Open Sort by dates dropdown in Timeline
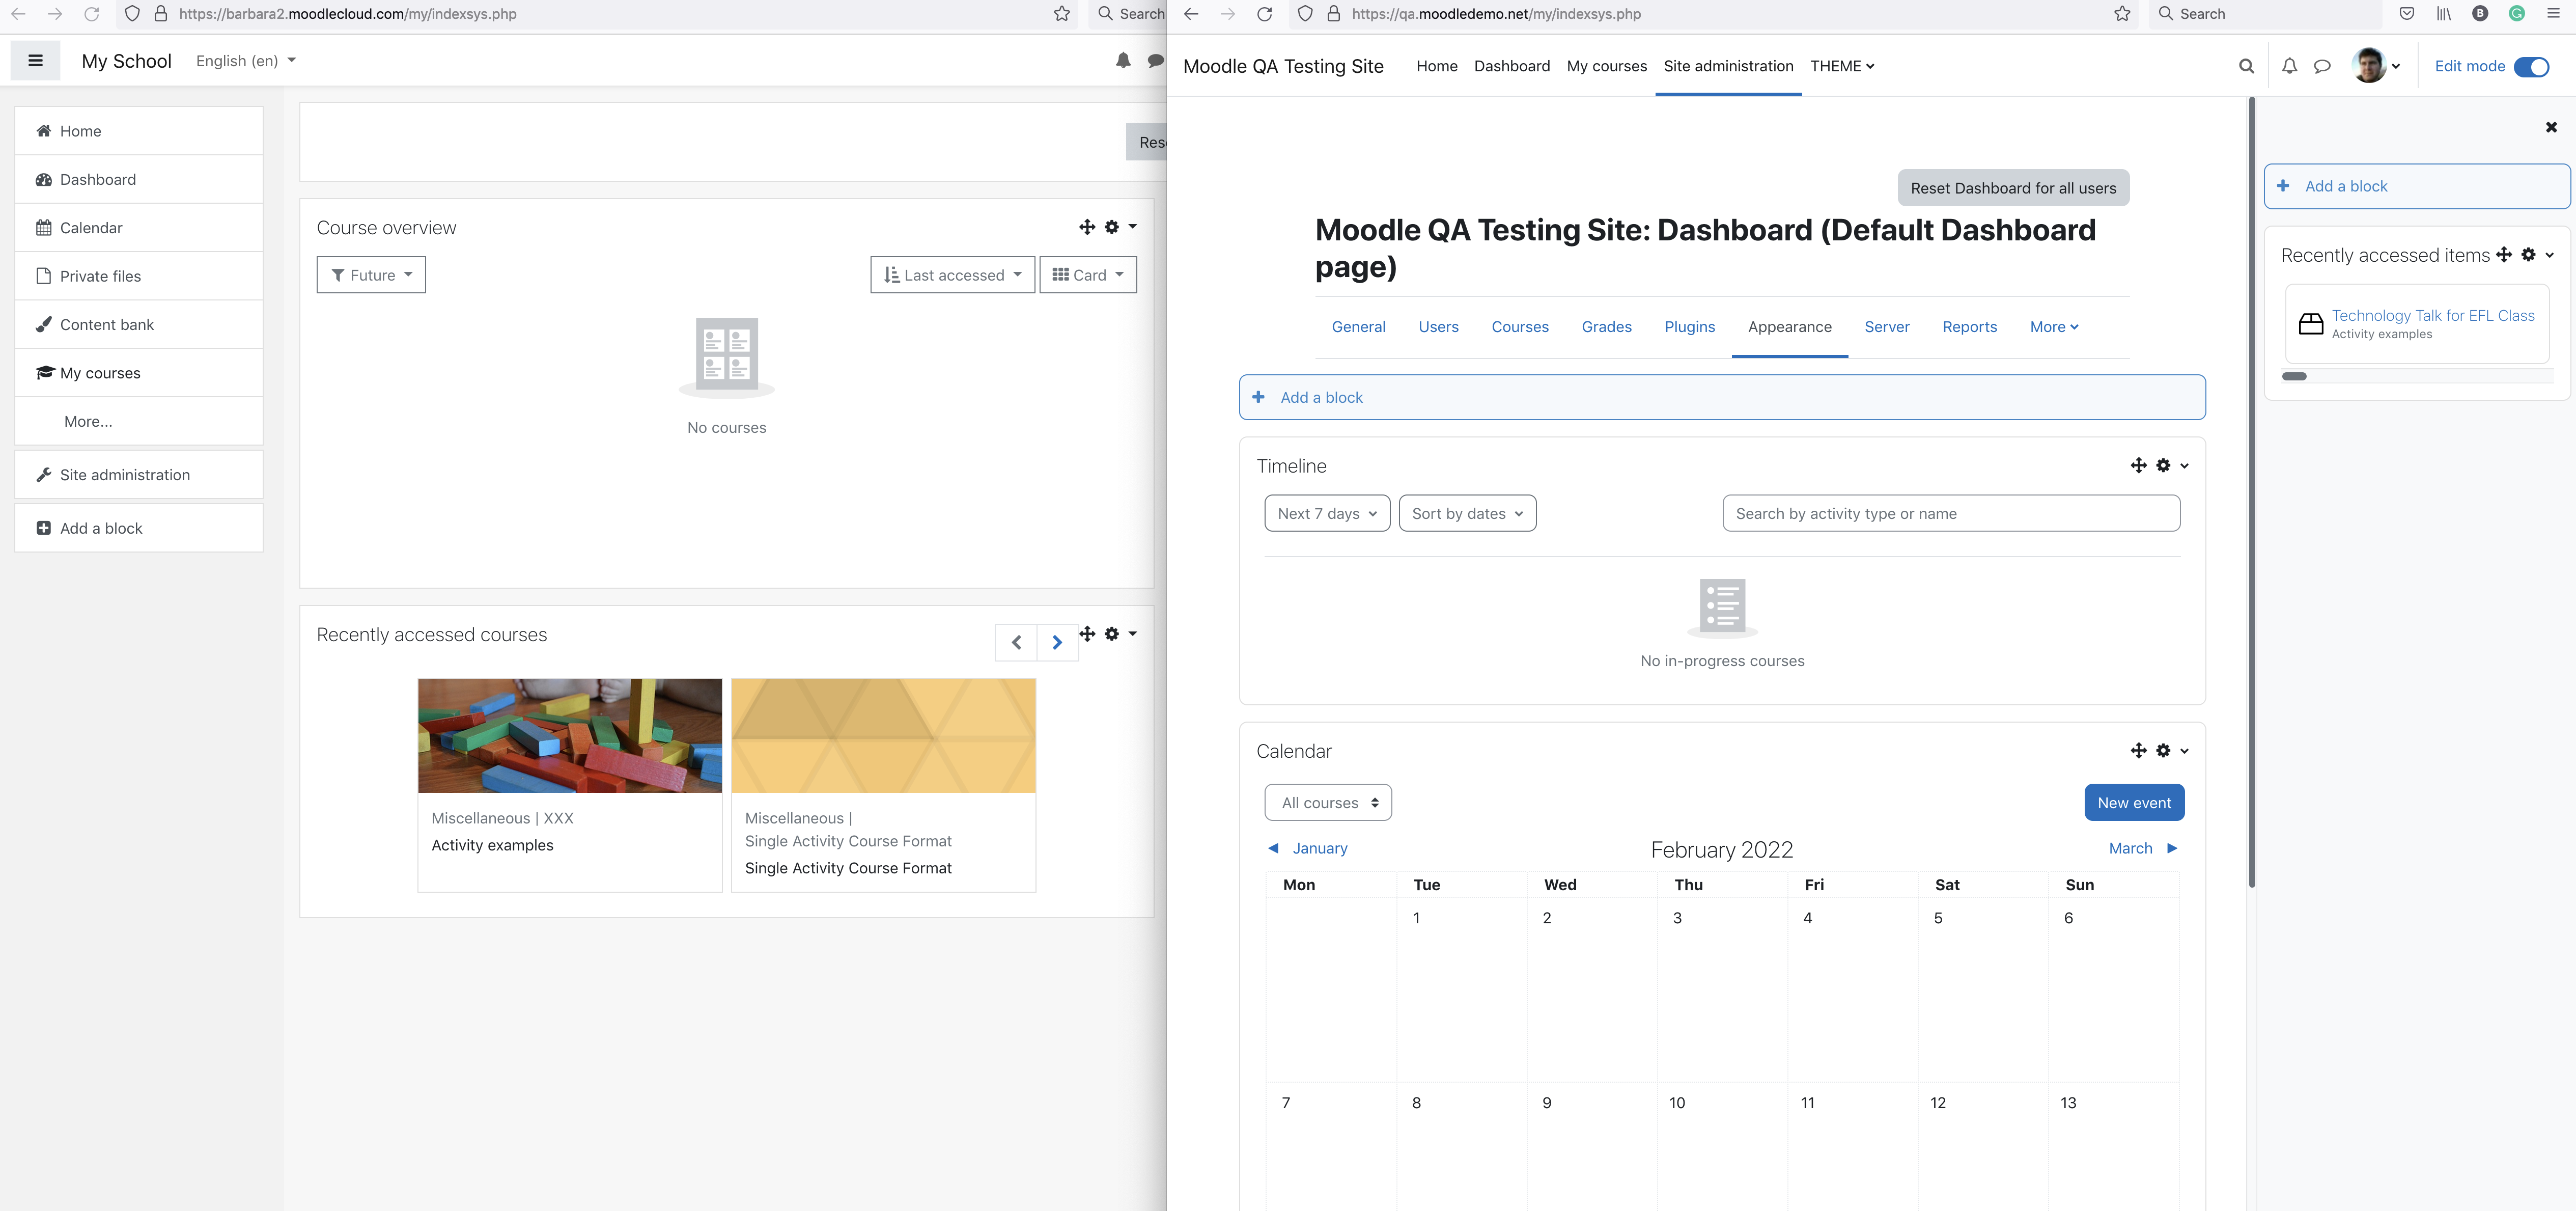The width and height of the screenshot is (2576, 1211). (x=1467, y=513)
